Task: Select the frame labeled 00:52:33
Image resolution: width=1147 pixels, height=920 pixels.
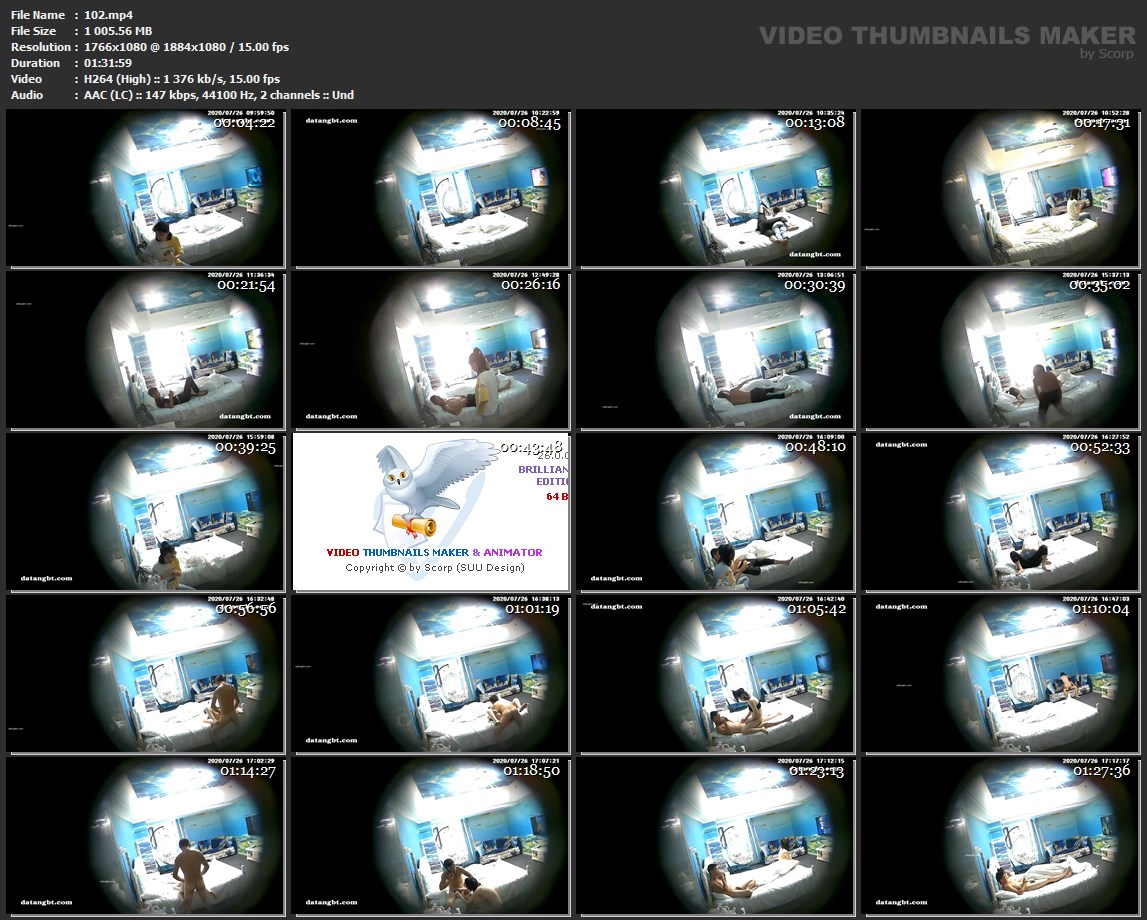Action: [x=1001, y=512]
